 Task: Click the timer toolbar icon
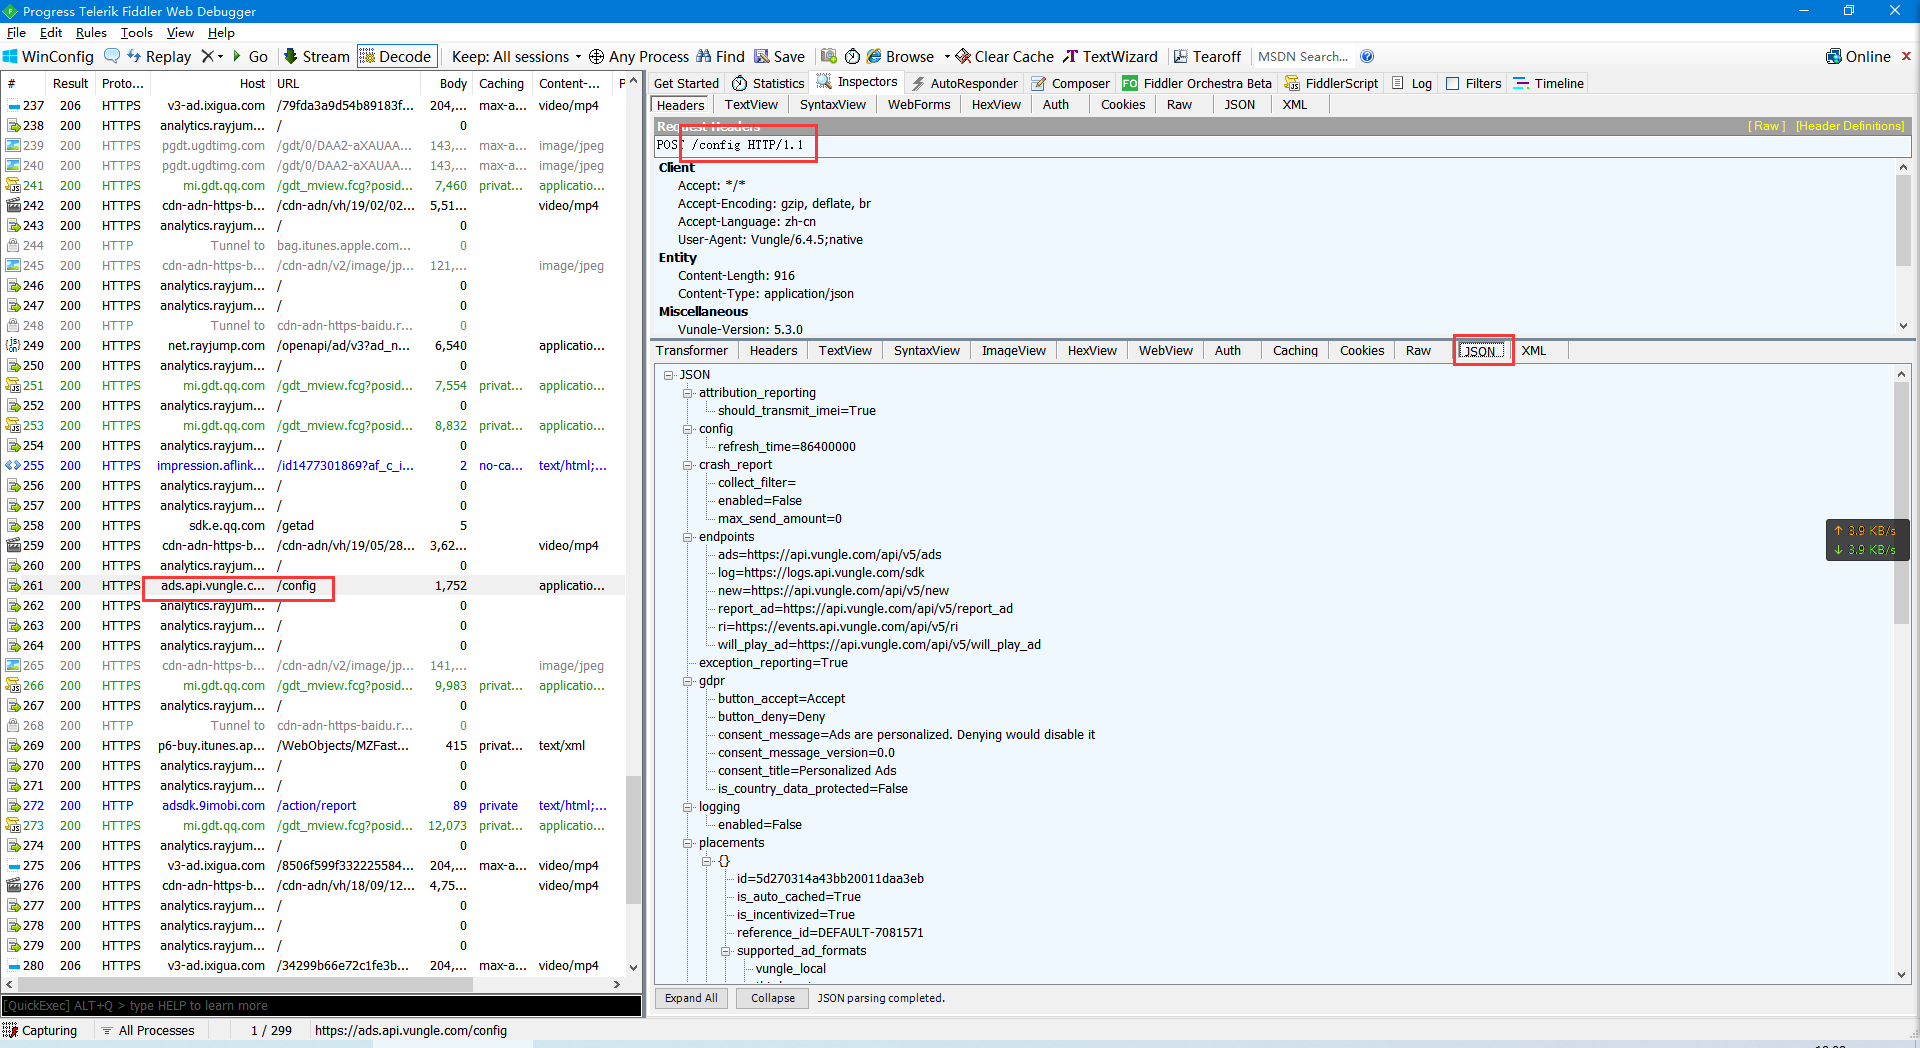852,56
